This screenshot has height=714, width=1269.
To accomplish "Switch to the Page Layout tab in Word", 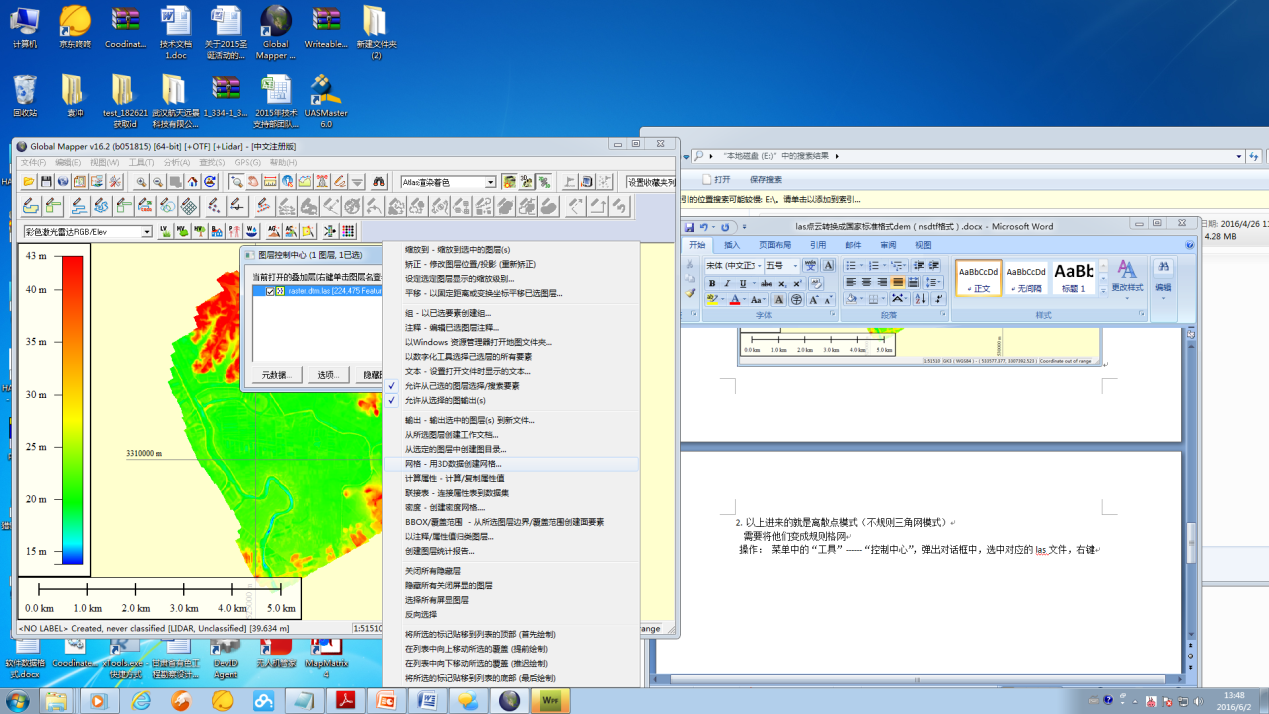I will (775, 245).
